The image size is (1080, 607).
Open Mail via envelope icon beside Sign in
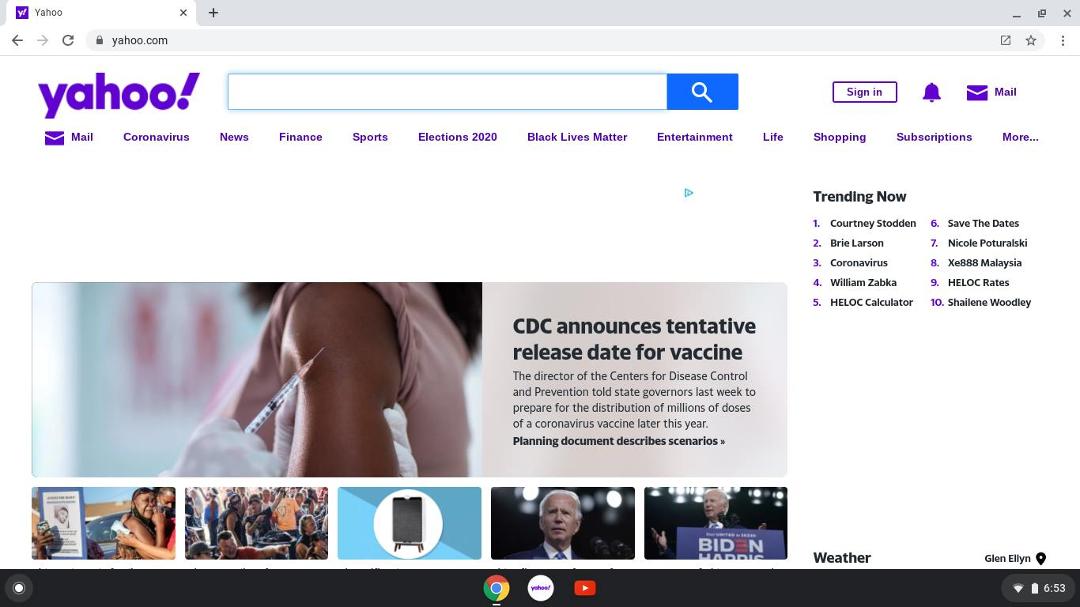[977, 92]
